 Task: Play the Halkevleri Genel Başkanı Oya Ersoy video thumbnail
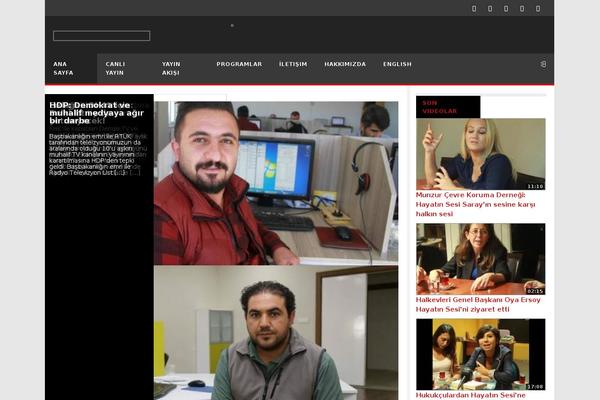click(x=481, y=259)
